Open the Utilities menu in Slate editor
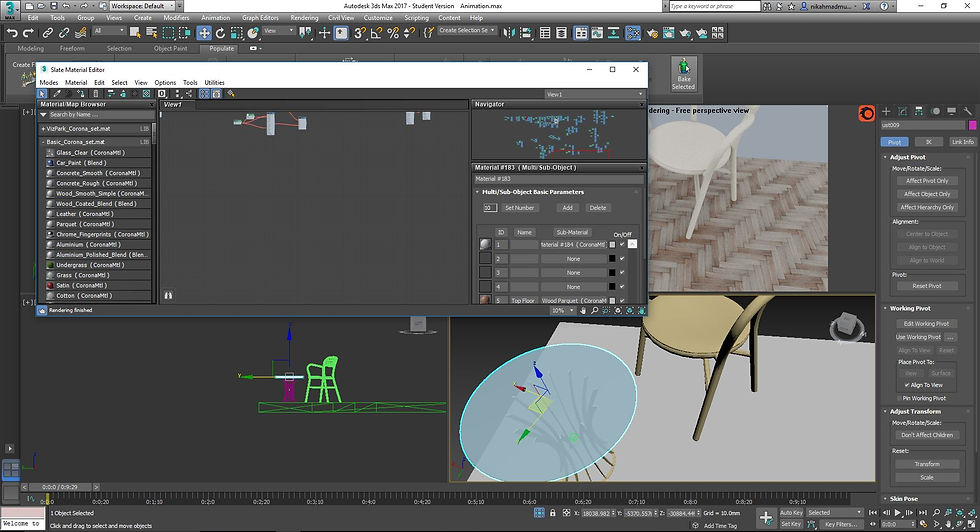The image size is (980, 532). coord(214,83)
